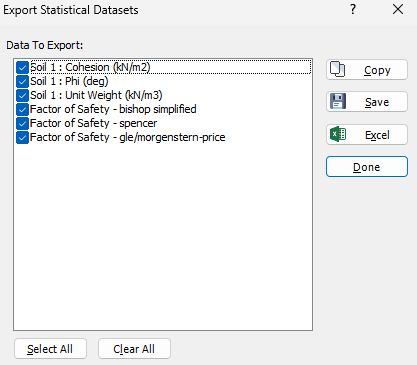Click the Copy button's clipboard icon

337,69
